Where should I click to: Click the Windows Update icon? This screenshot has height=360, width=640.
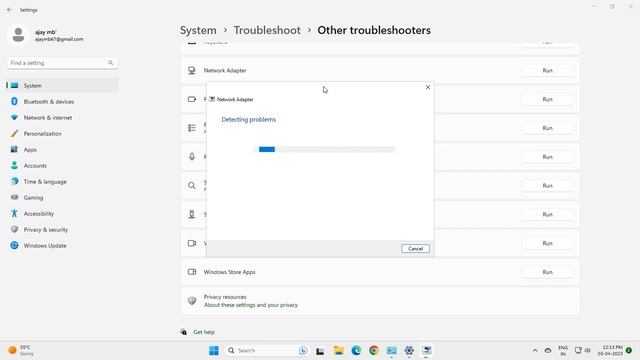[14, 245]
